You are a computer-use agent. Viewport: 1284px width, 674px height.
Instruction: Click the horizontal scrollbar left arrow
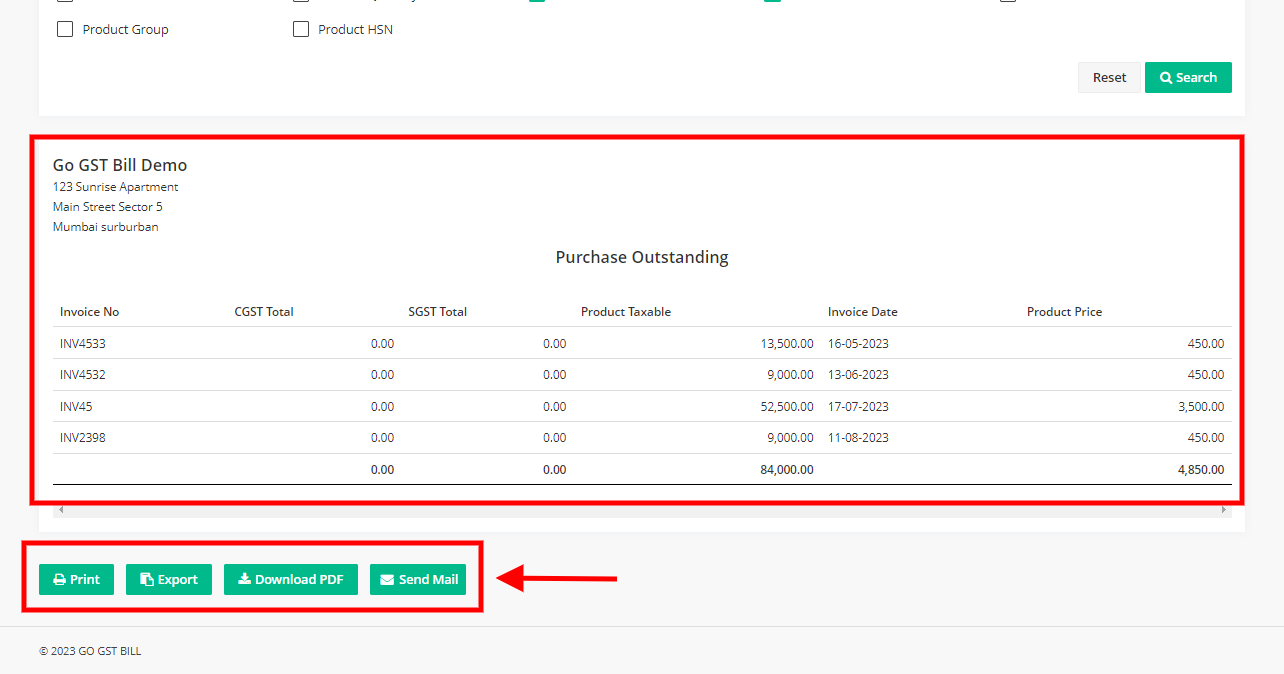click(x=61, y=510)
